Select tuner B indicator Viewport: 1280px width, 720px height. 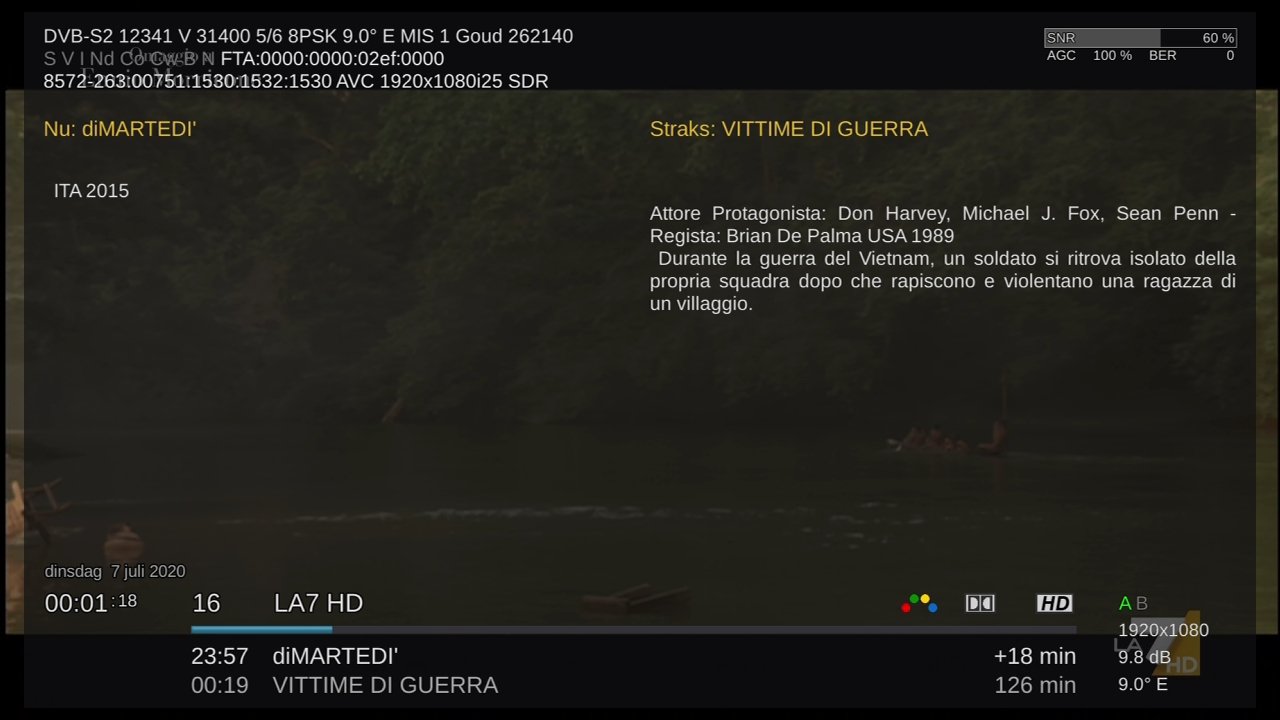[x=1142, y=603]
